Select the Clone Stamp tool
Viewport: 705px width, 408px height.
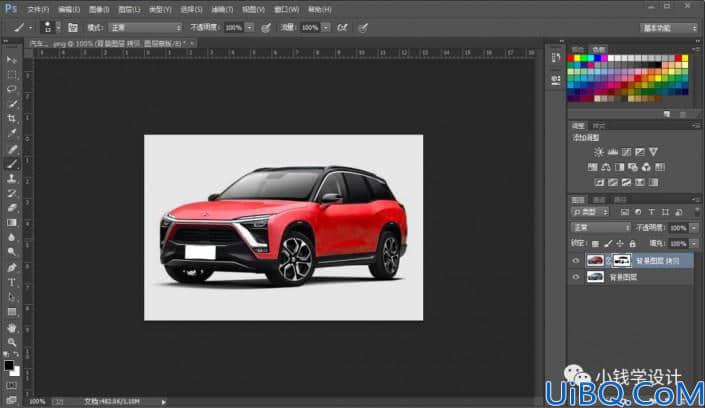pos(12,179)
